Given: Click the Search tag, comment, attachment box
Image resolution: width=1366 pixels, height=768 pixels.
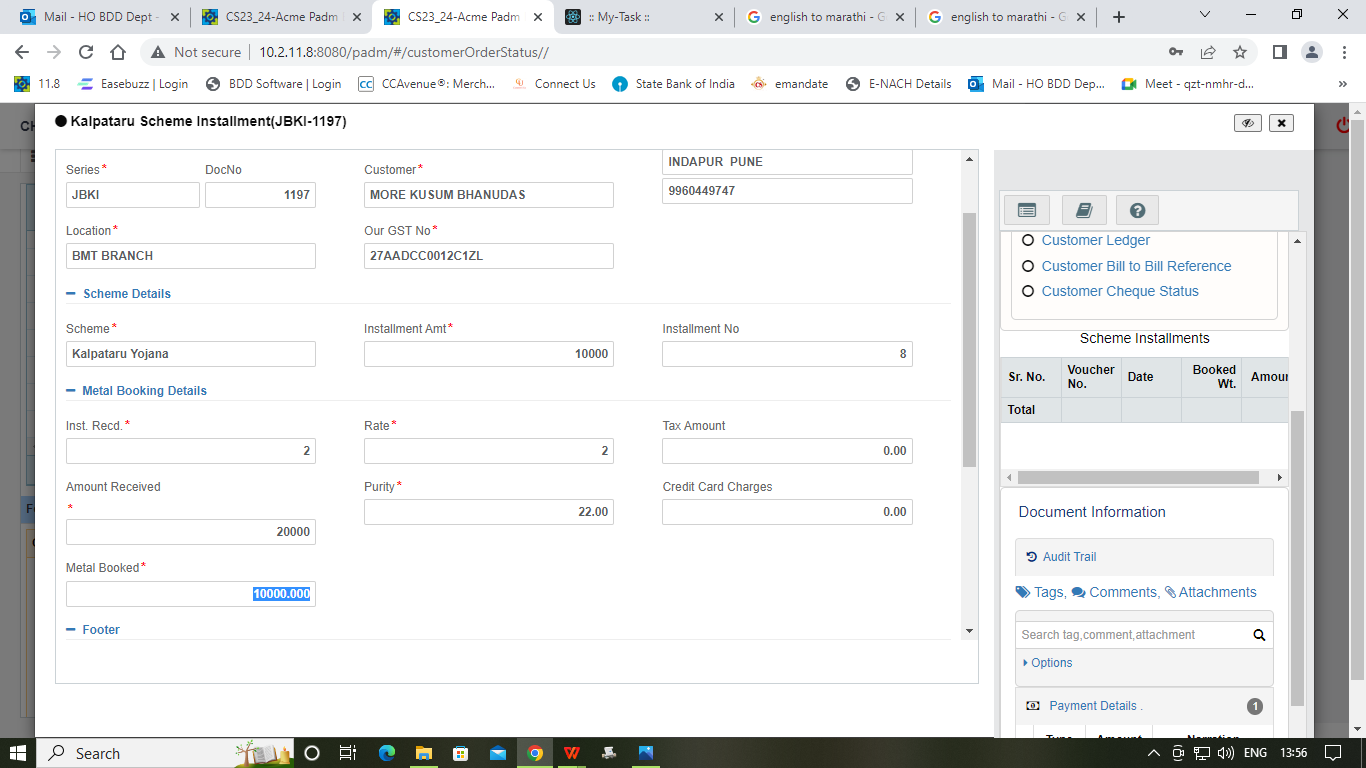Looking at the screenshot, I should click(x=1134, y=635).
